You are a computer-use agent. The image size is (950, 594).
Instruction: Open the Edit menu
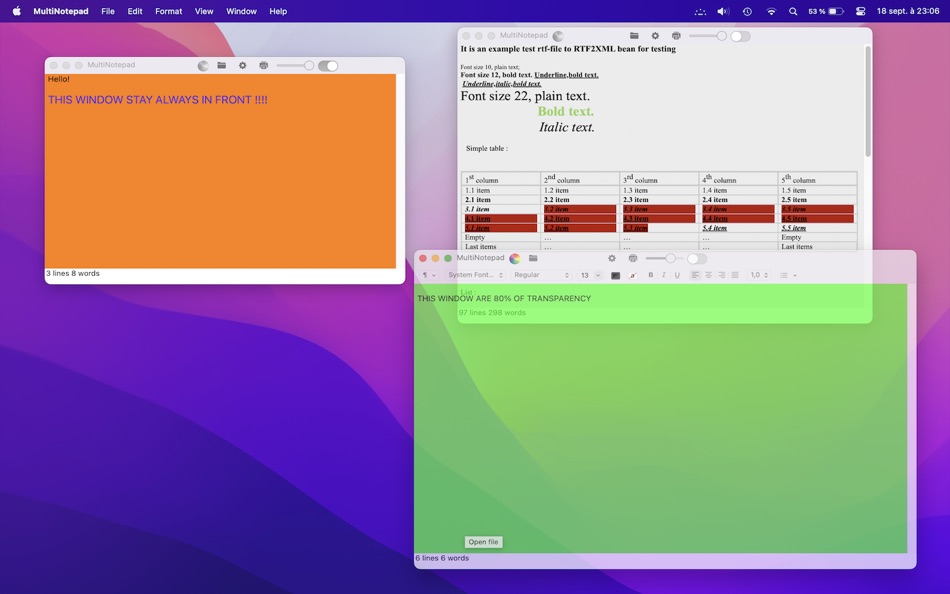(135, 12)
